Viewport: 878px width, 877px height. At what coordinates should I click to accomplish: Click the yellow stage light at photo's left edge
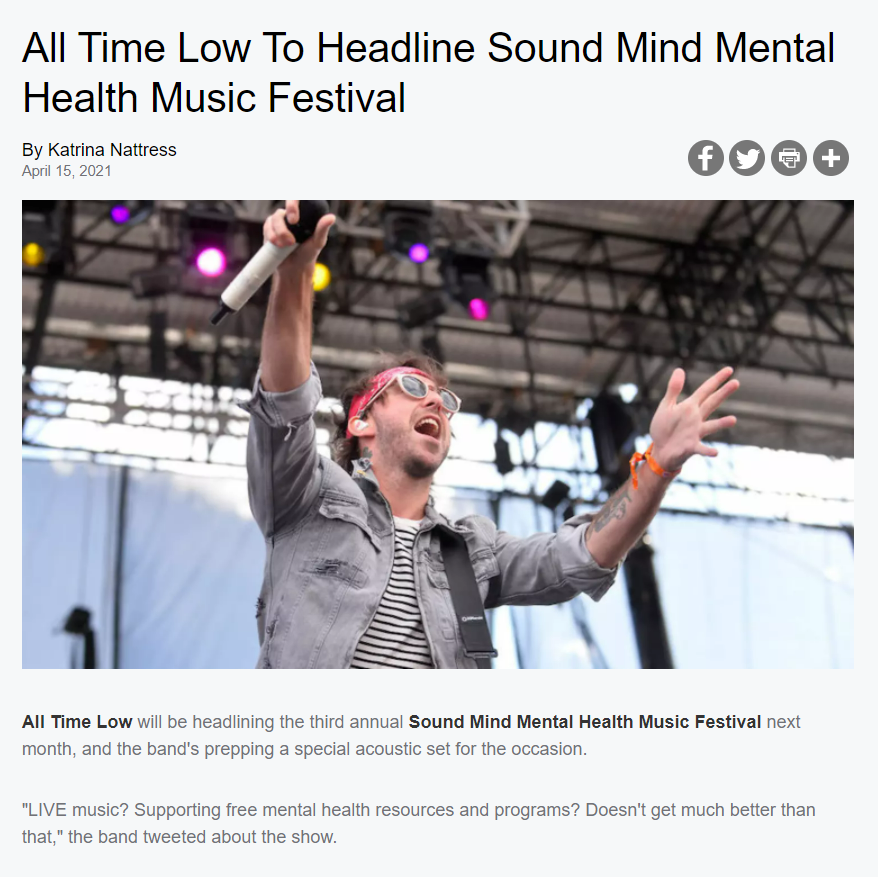coord(32,254)
